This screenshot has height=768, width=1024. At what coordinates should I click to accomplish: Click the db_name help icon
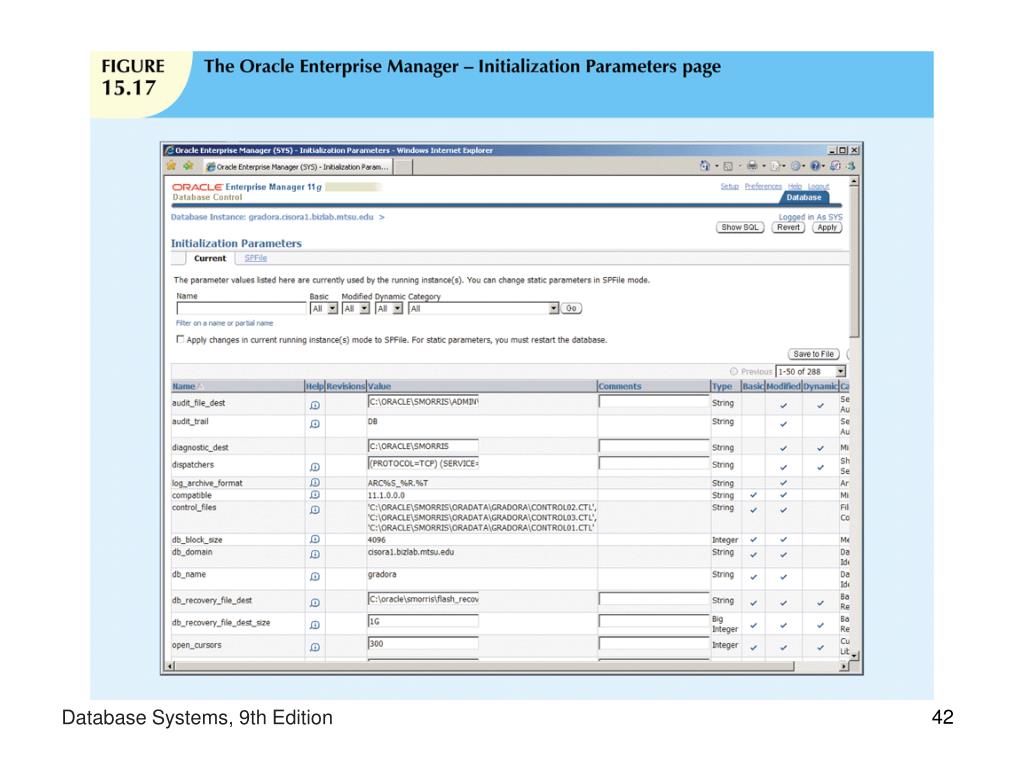click(x=315, y=577)
